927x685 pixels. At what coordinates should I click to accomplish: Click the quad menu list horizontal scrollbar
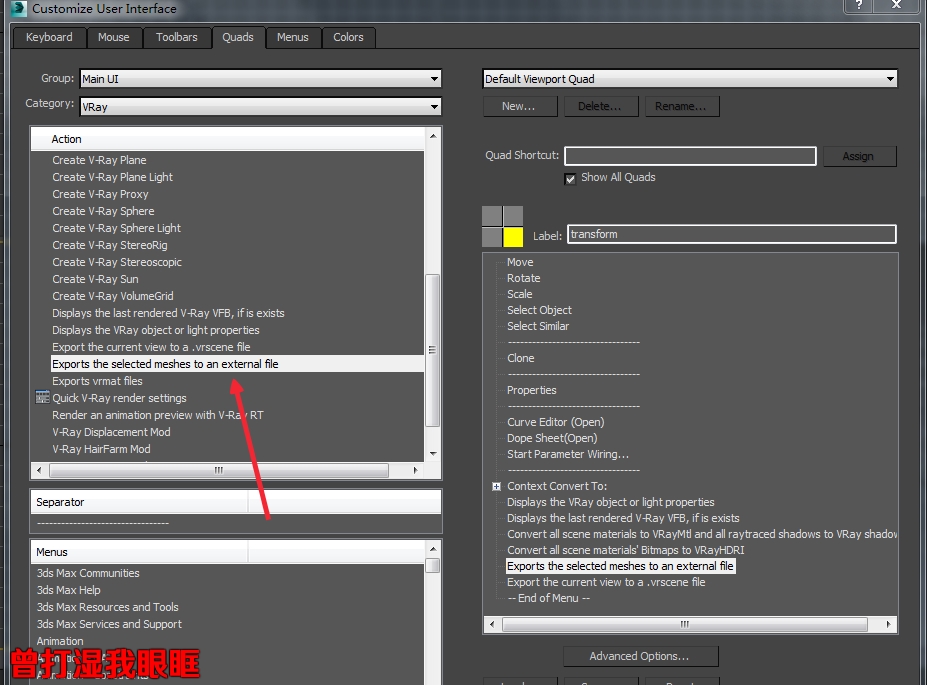685,624
